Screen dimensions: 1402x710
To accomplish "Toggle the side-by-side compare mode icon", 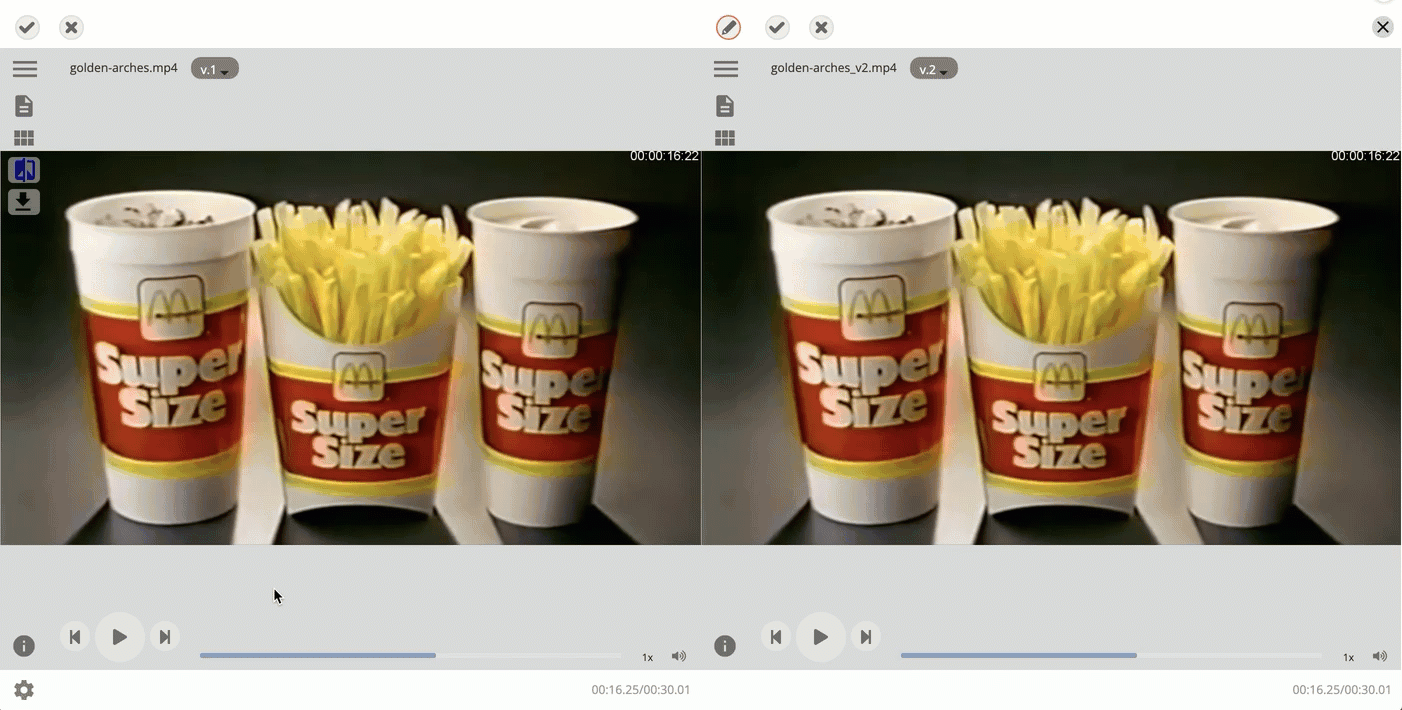I will pos(24,170).
